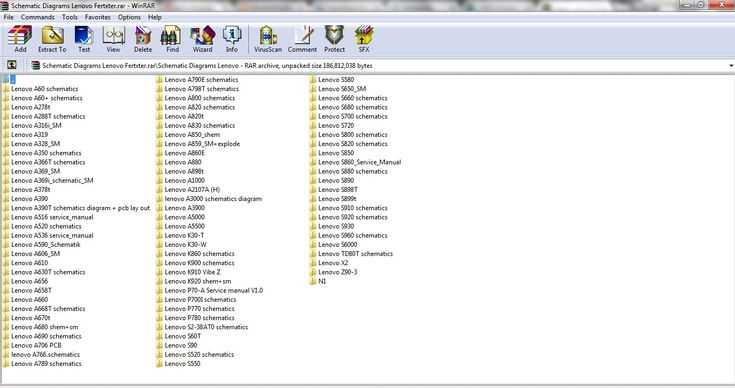
Task: Select 'Lenovo A590_Schematik' folder
Action: tap(42, 245)
